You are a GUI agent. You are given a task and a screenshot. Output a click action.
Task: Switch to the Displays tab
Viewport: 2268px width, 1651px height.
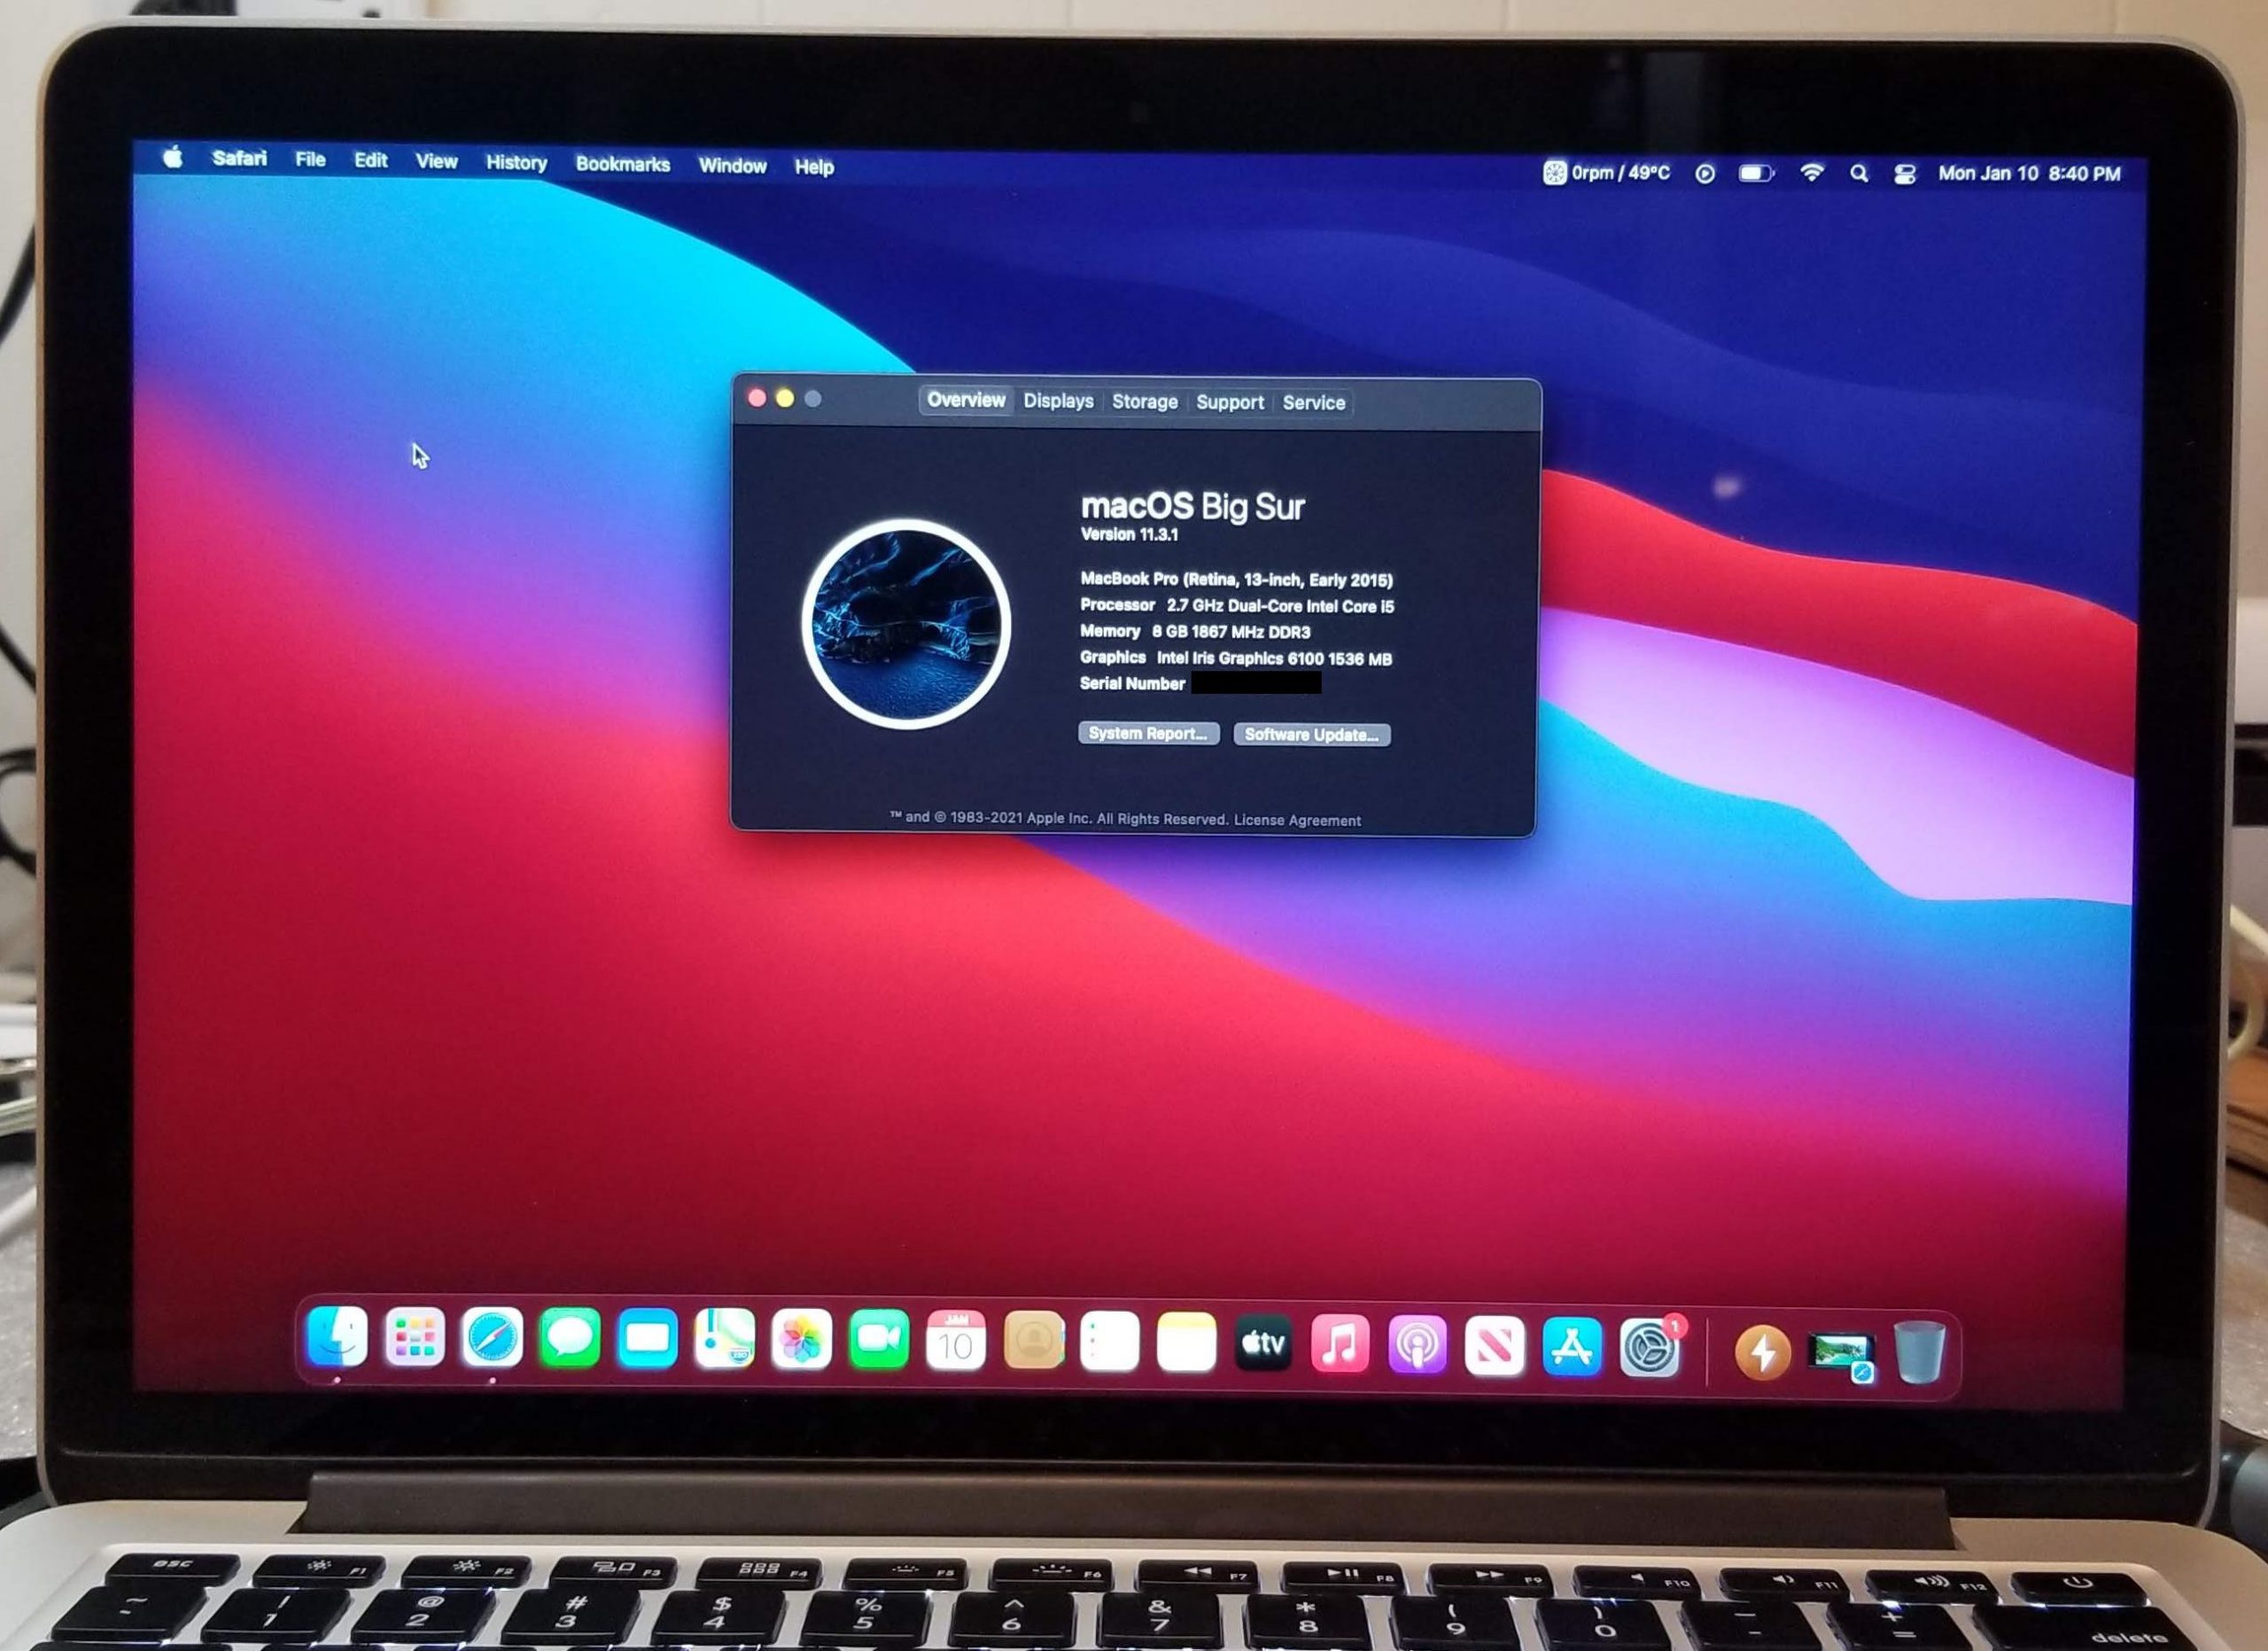(1058, 401)
